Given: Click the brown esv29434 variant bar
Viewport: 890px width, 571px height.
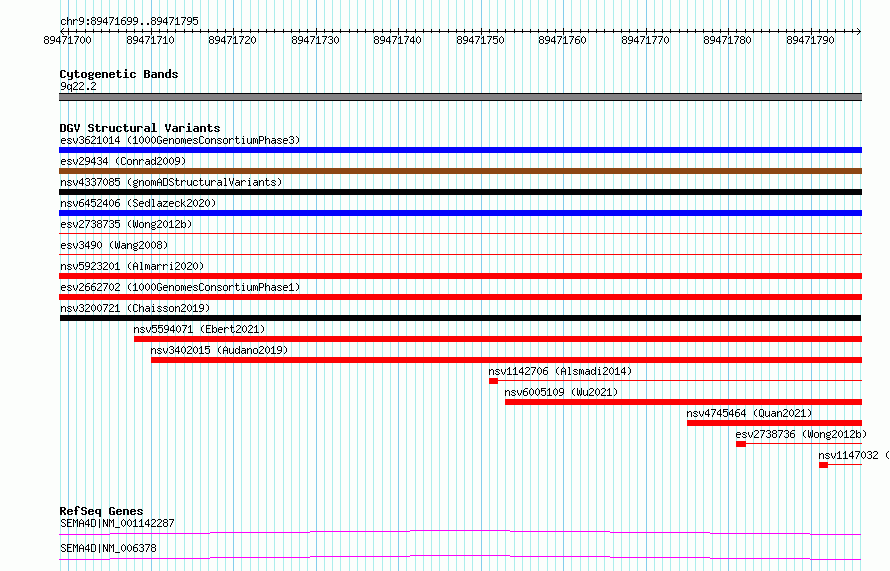Looking at the screenshot, I should click(460, 171).
